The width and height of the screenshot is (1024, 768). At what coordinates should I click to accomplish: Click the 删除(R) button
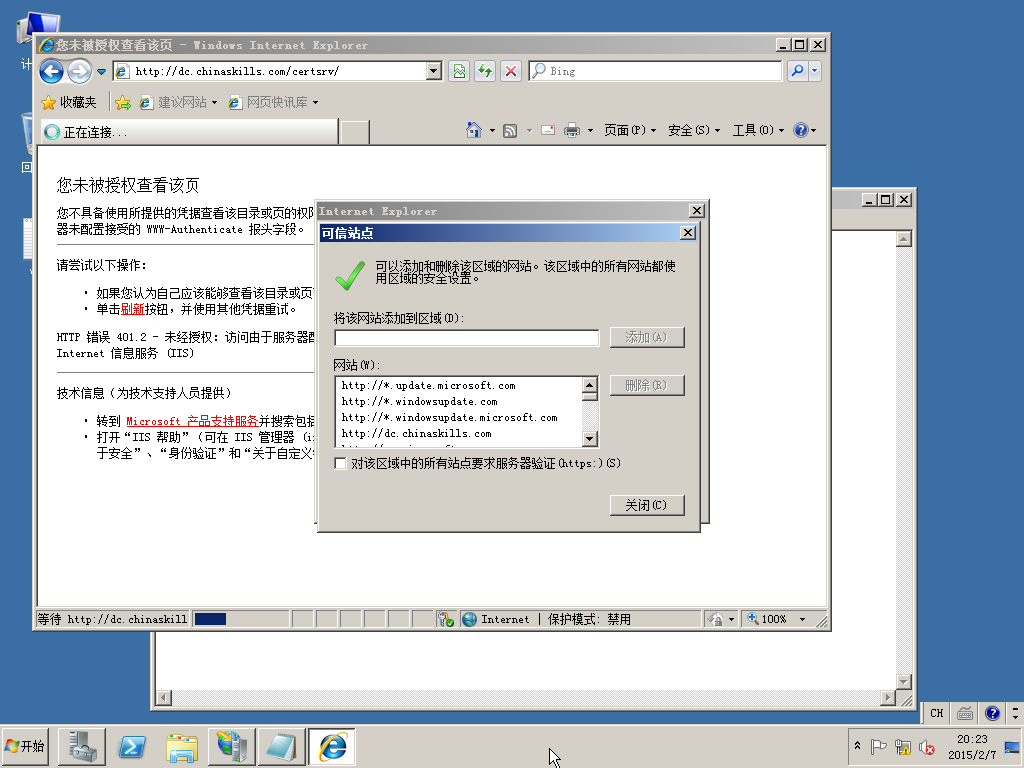[647, 385]
